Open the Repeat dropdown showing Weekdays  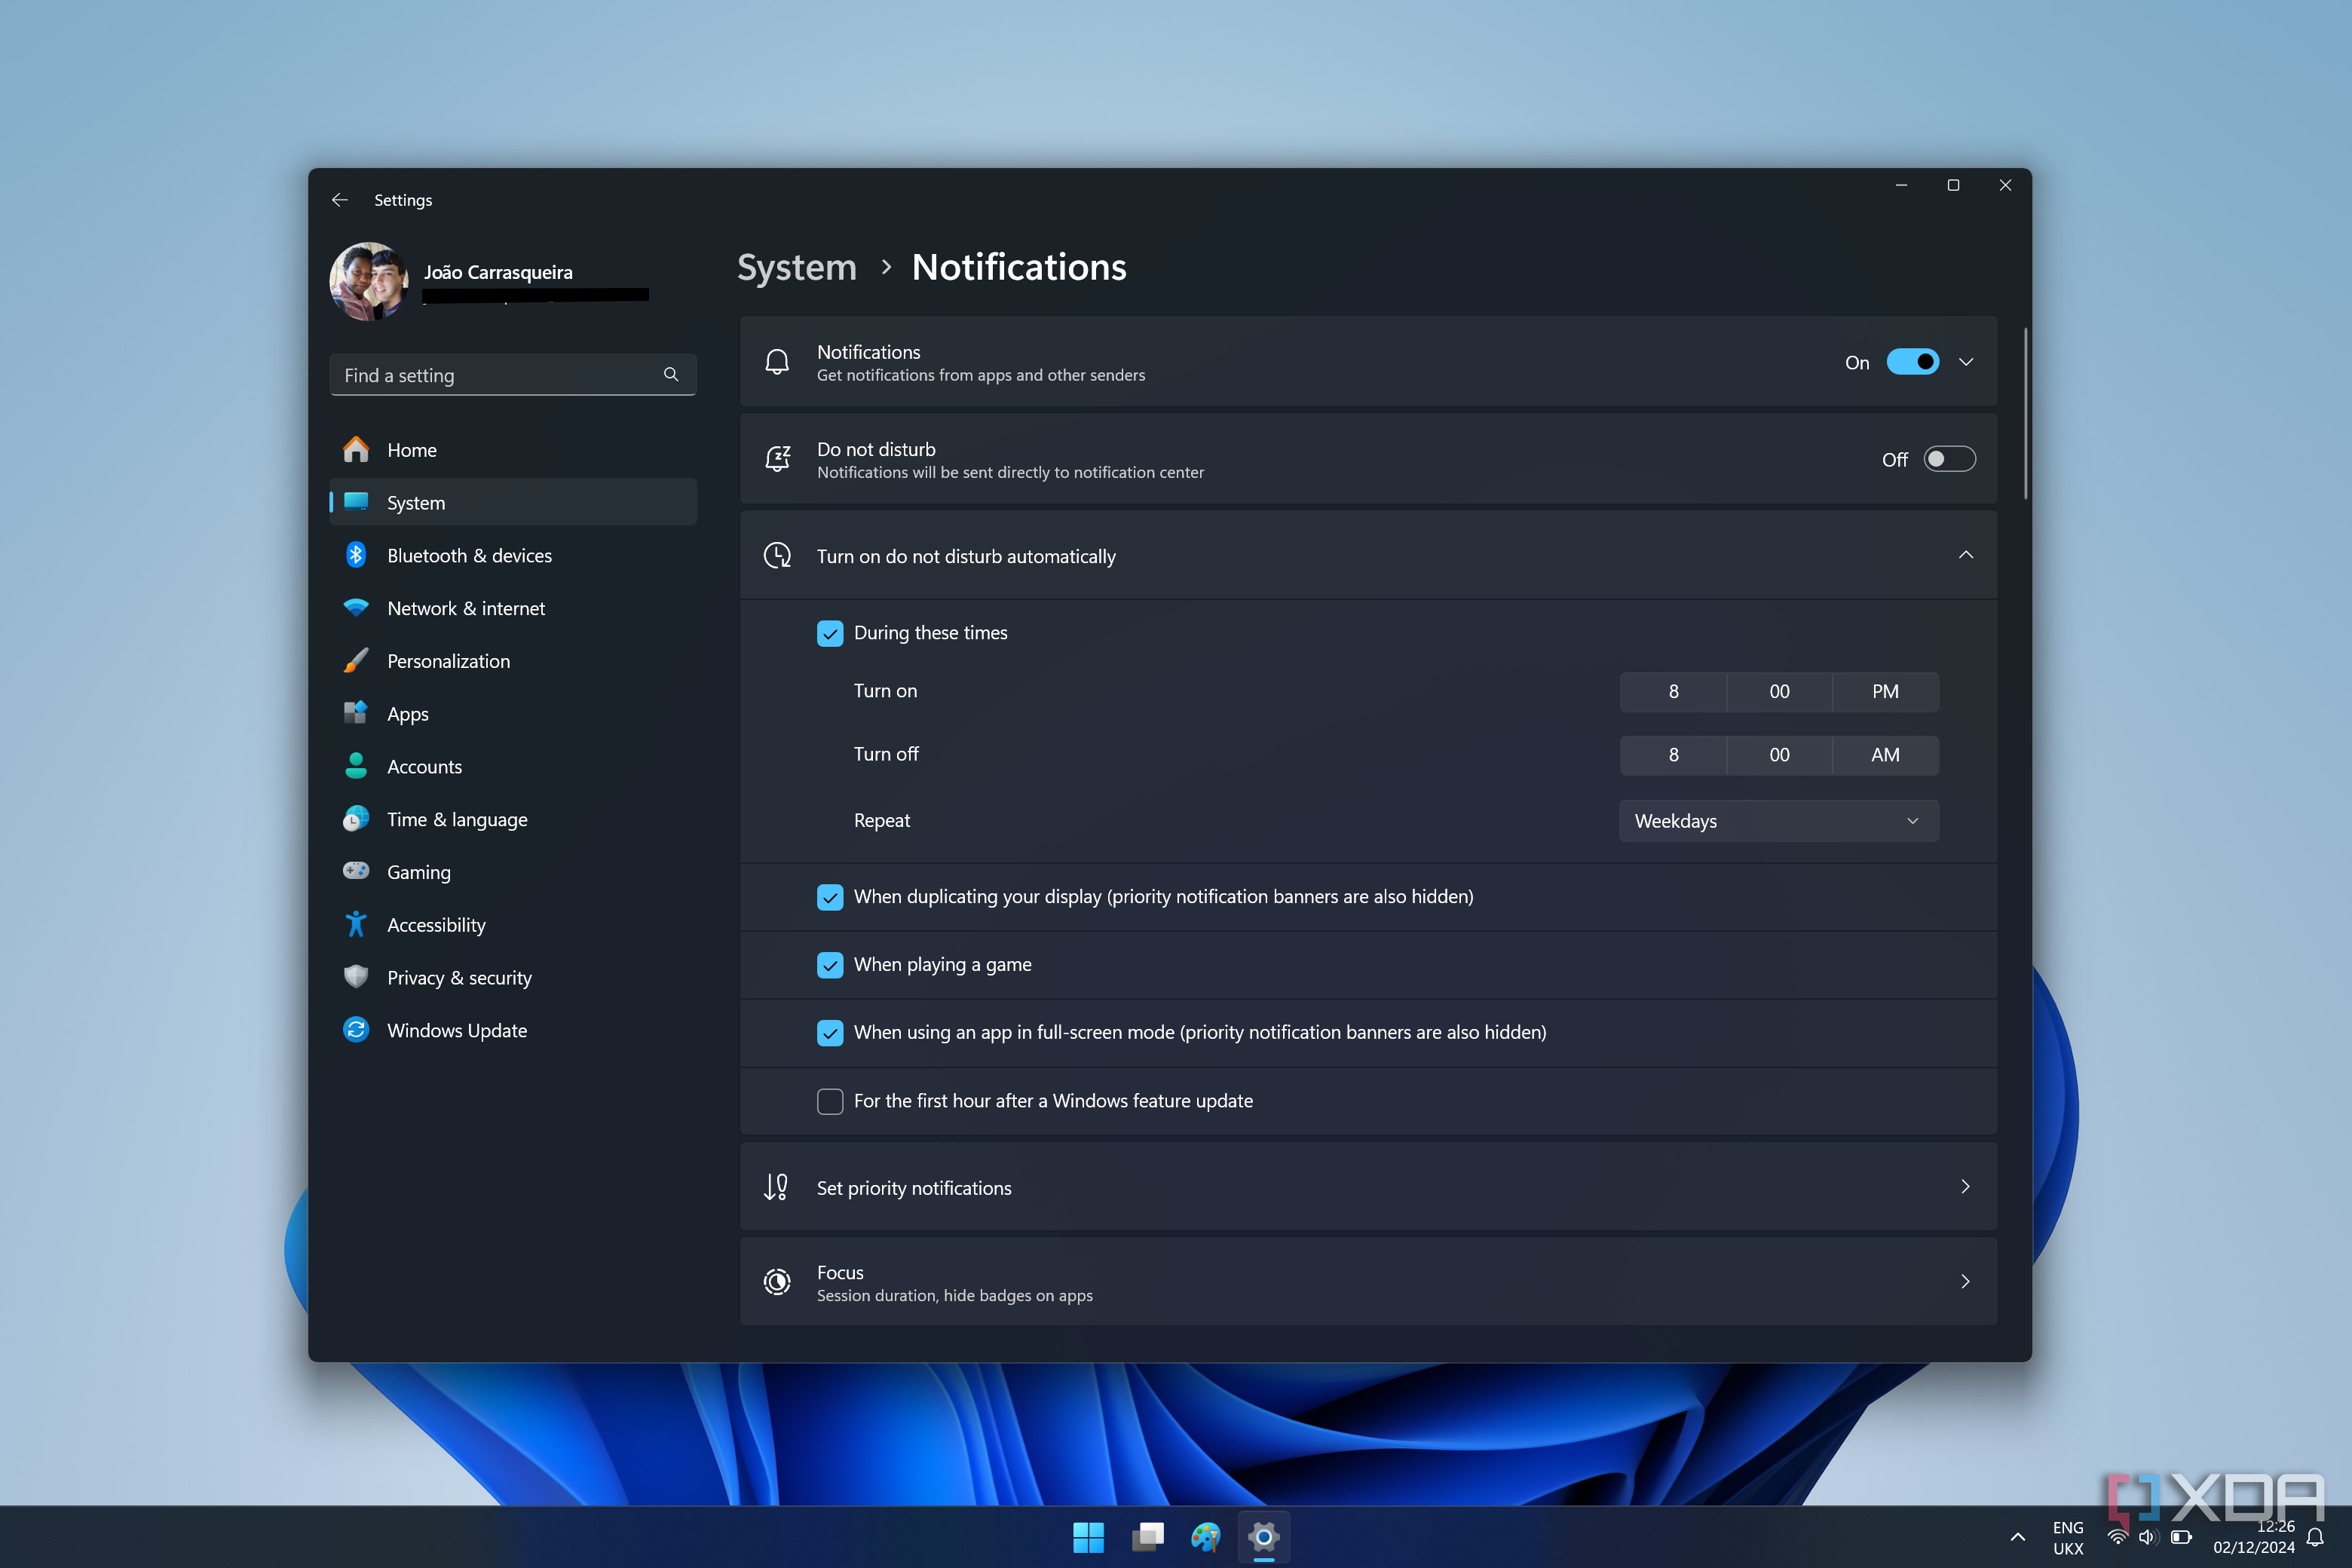[x=1778, y=820]
